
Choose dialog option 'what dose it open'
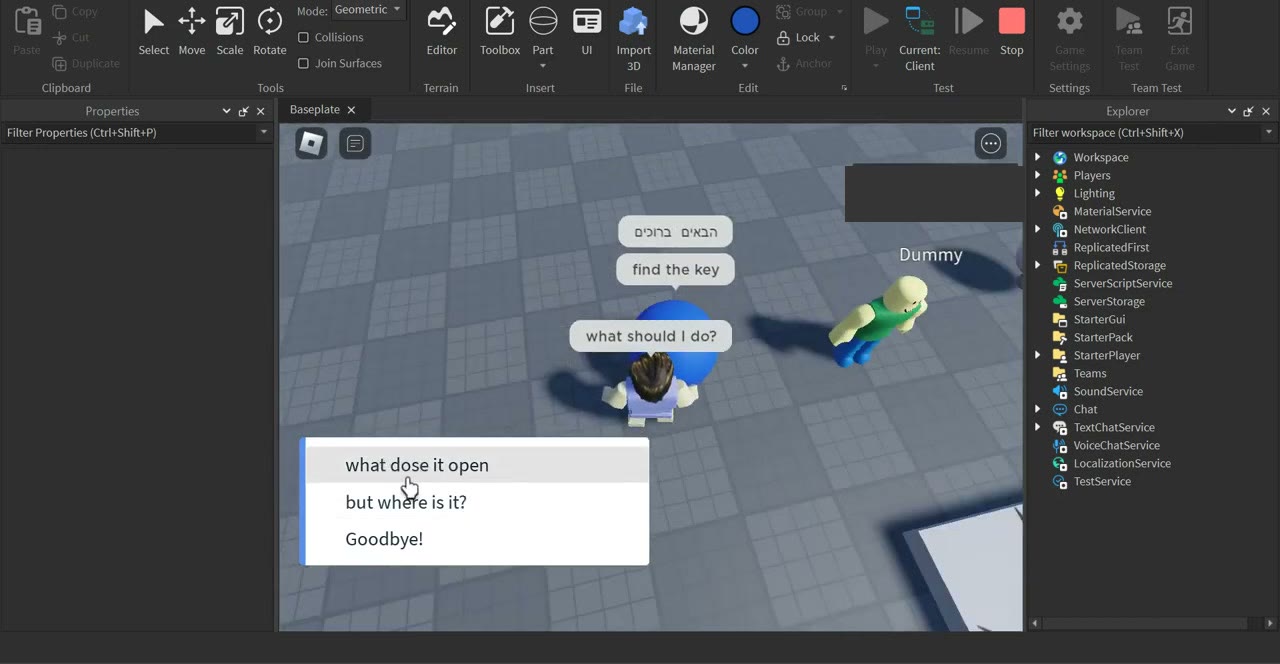click(476, 465)
